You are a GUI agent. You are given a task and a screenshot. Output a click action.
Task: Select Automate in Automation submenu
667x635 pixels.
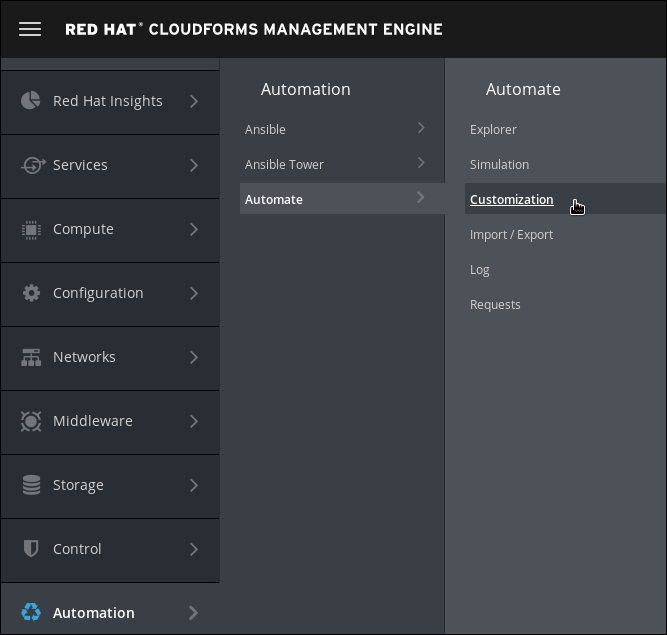342,199
